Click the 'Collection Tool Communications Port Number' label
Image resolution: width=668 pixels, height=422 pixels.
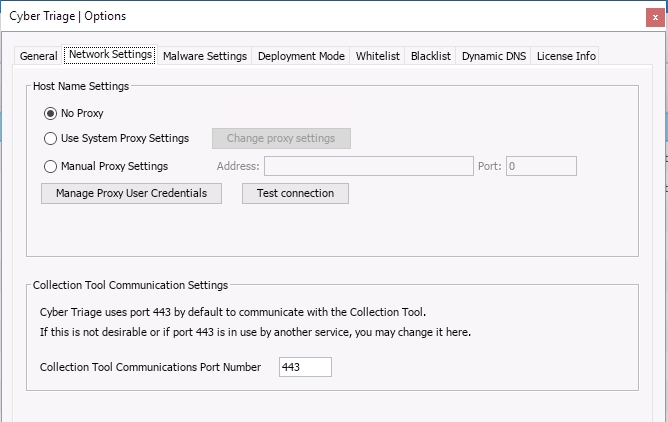tap(150, 367)
